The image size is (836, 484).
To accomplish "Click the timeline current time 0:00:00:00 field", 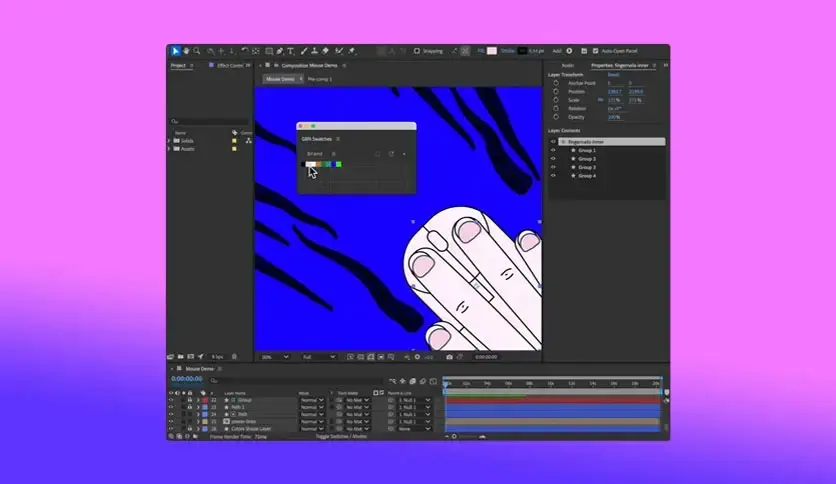I will pos(187,379).
